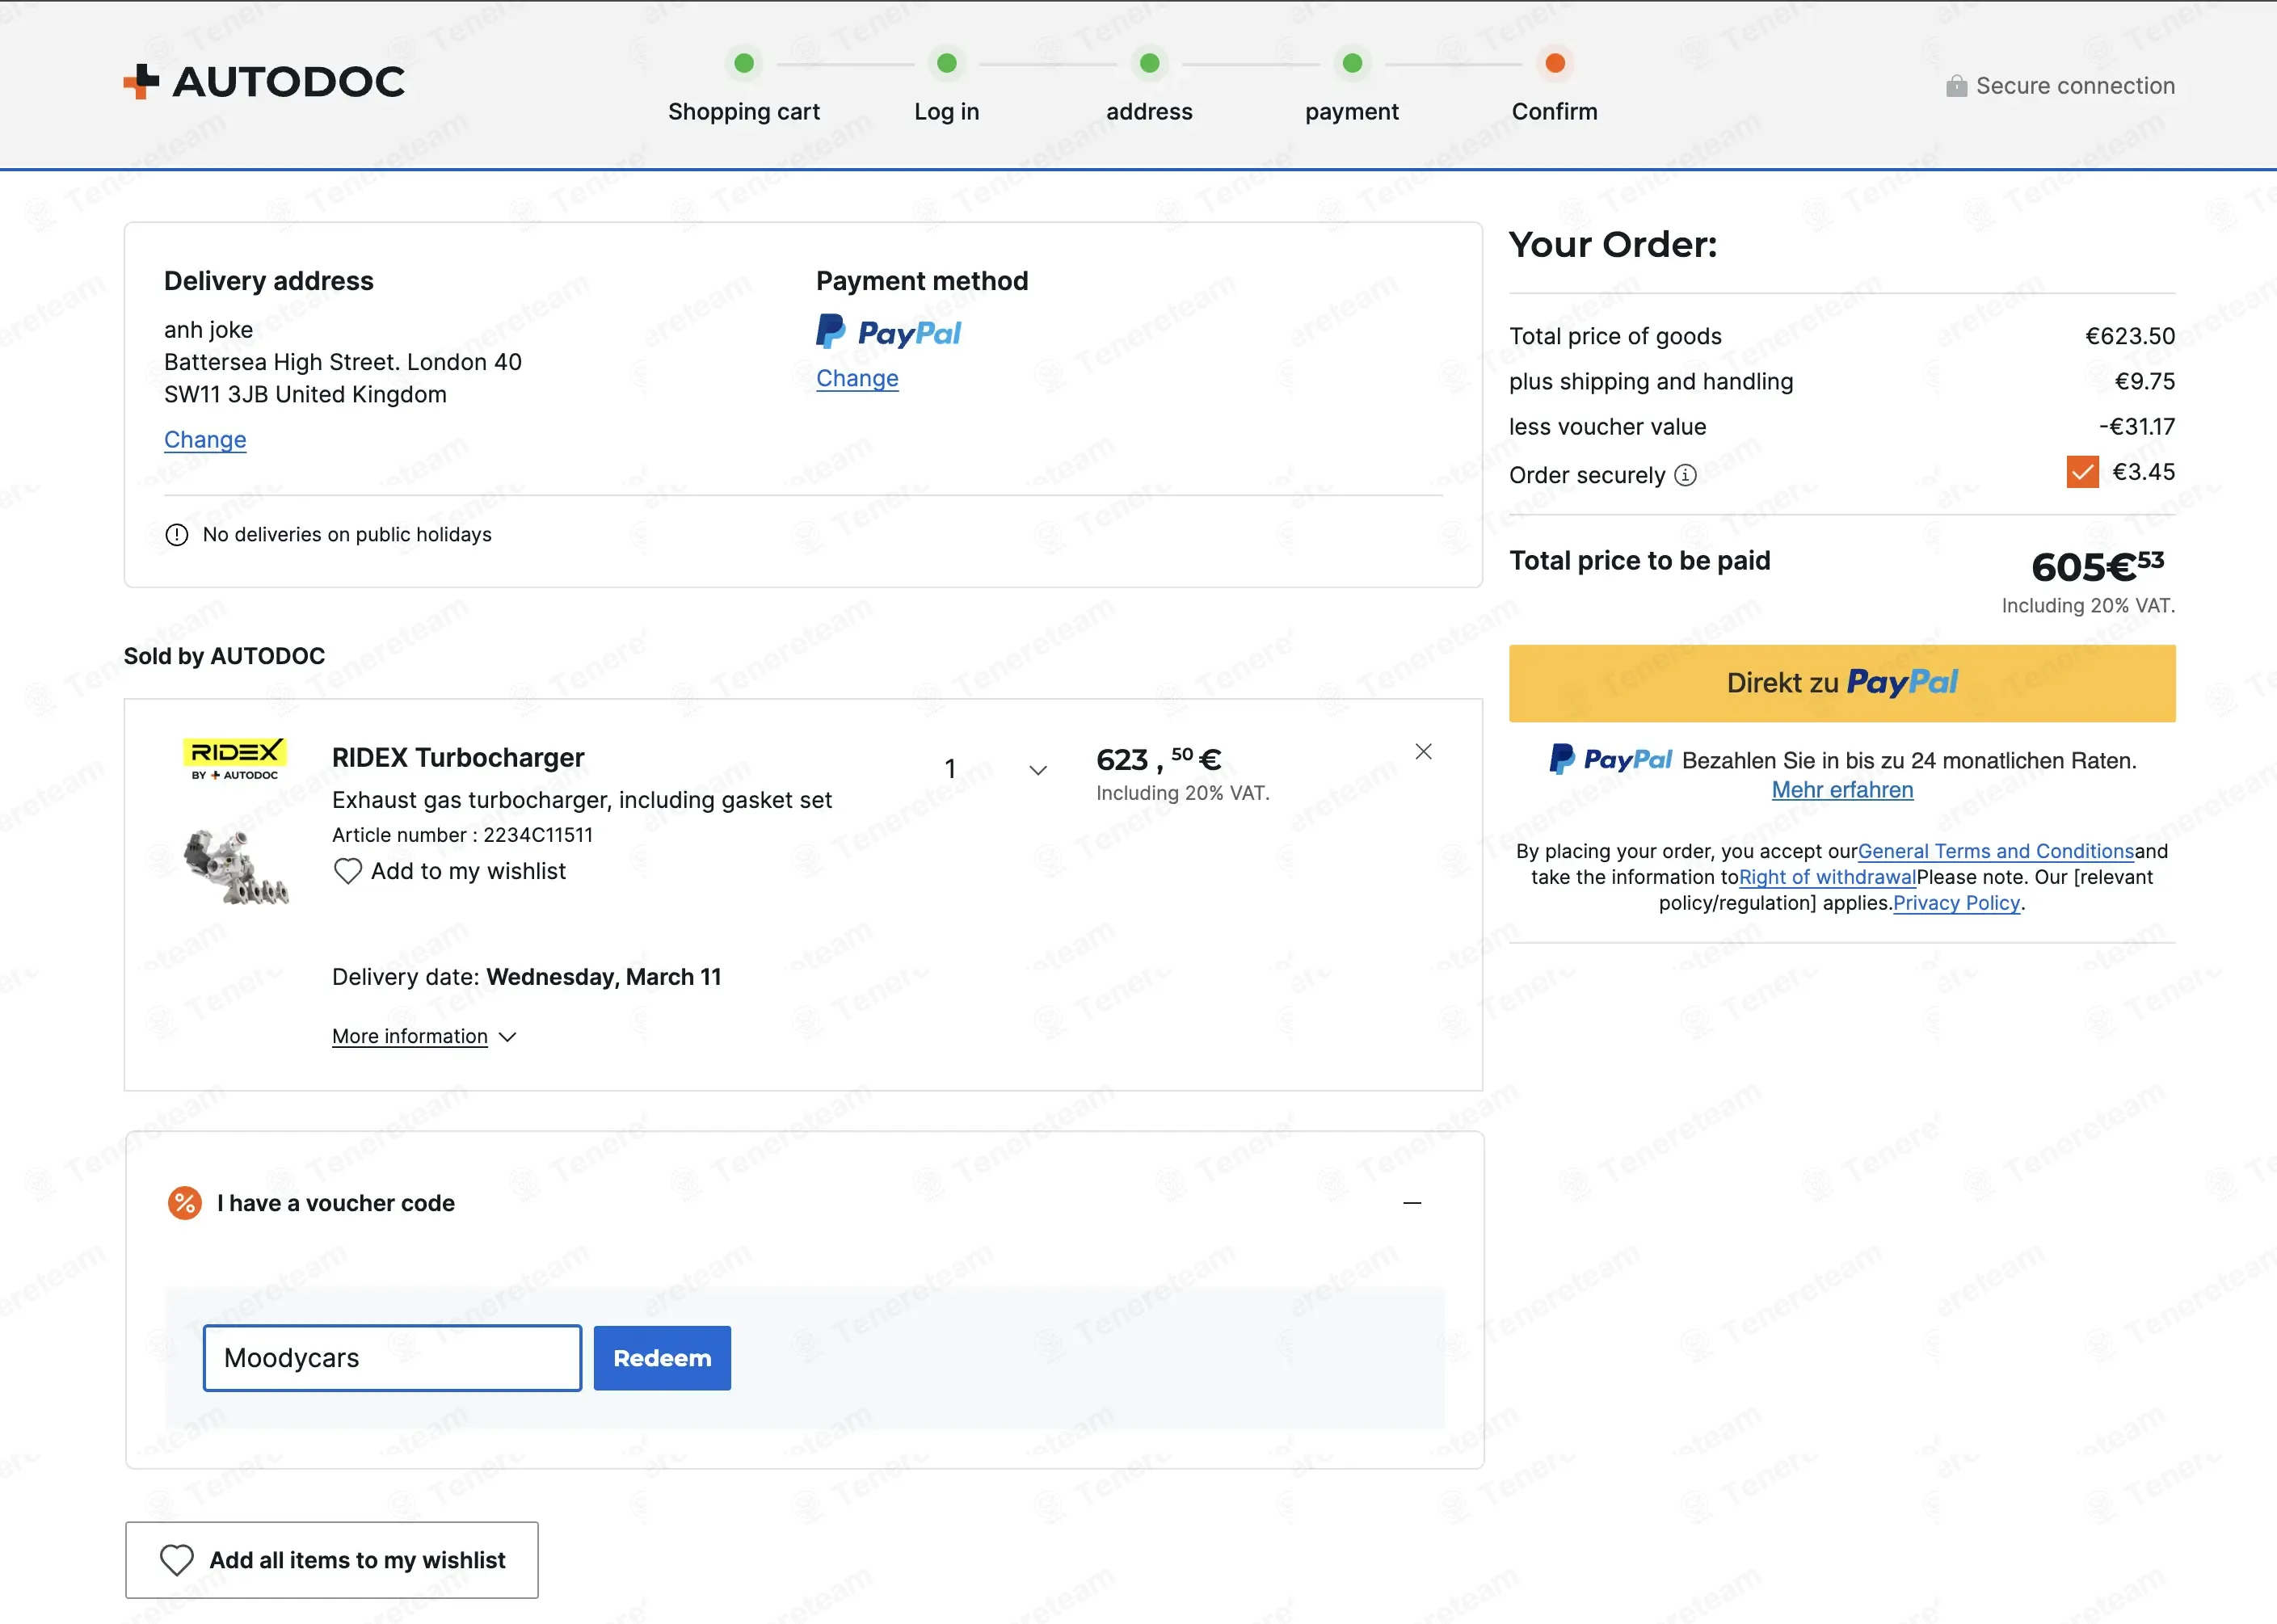Click the Secure connection lock icon
Screen dimensions: 2277x1624
click(x=1956, y=86)
